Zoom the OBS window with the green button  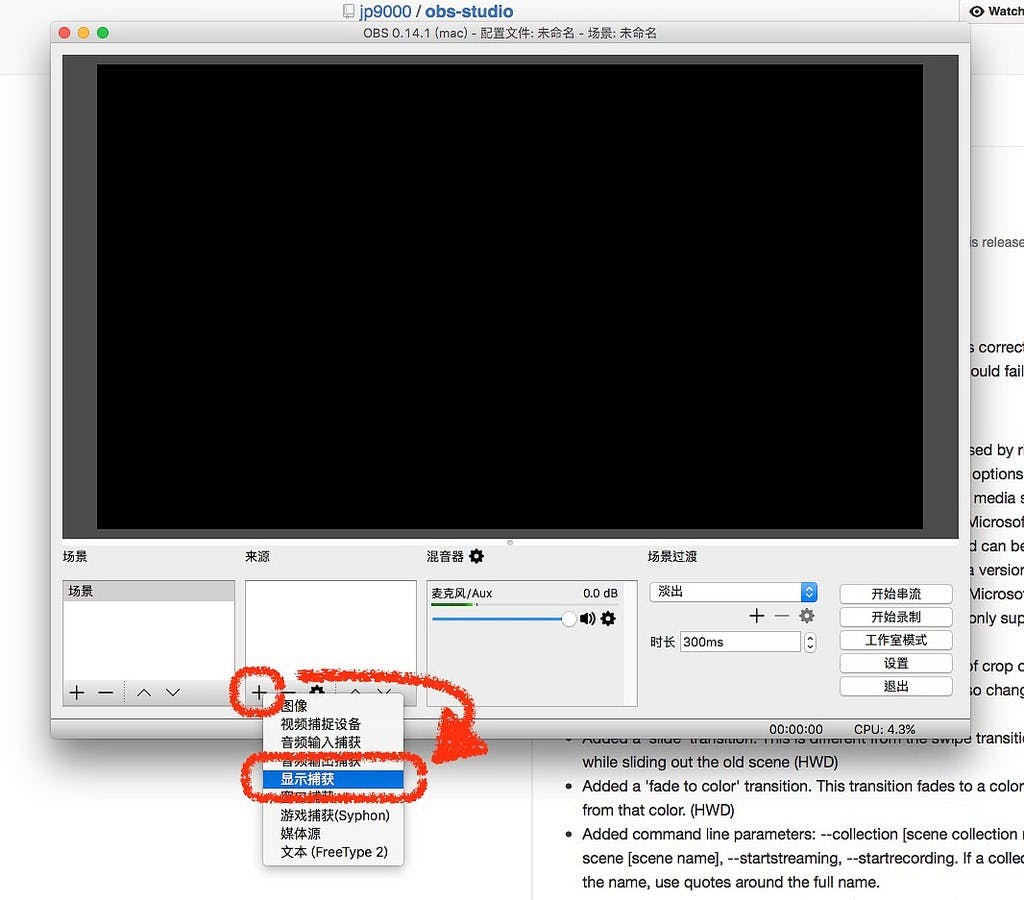pyautogui.click(x=103, y=33)
